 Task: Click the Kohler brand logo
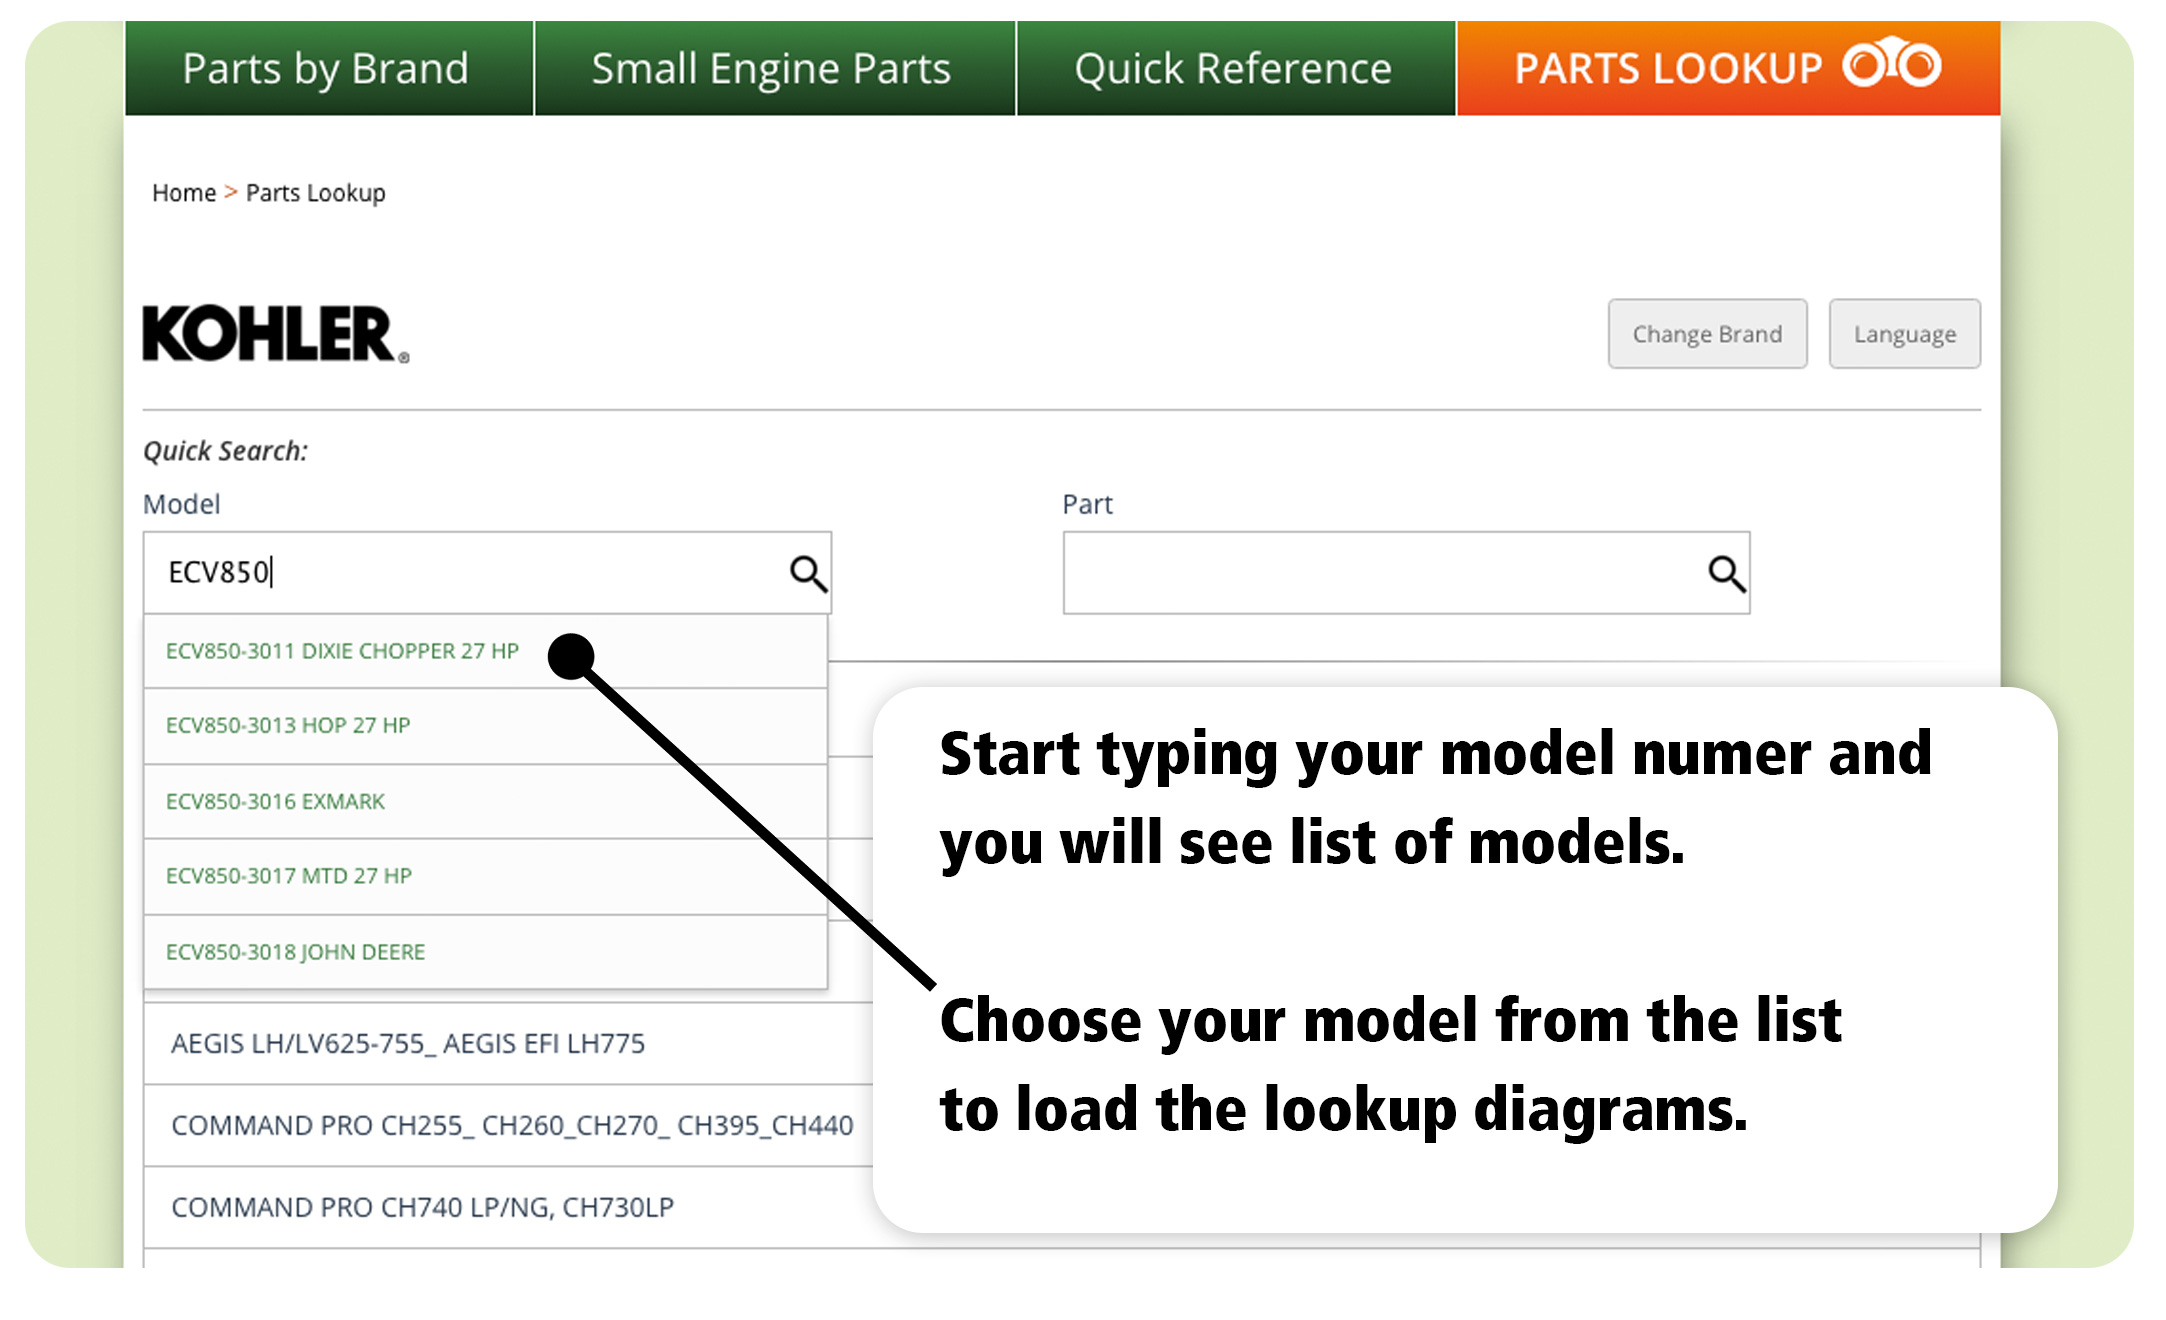275,334
